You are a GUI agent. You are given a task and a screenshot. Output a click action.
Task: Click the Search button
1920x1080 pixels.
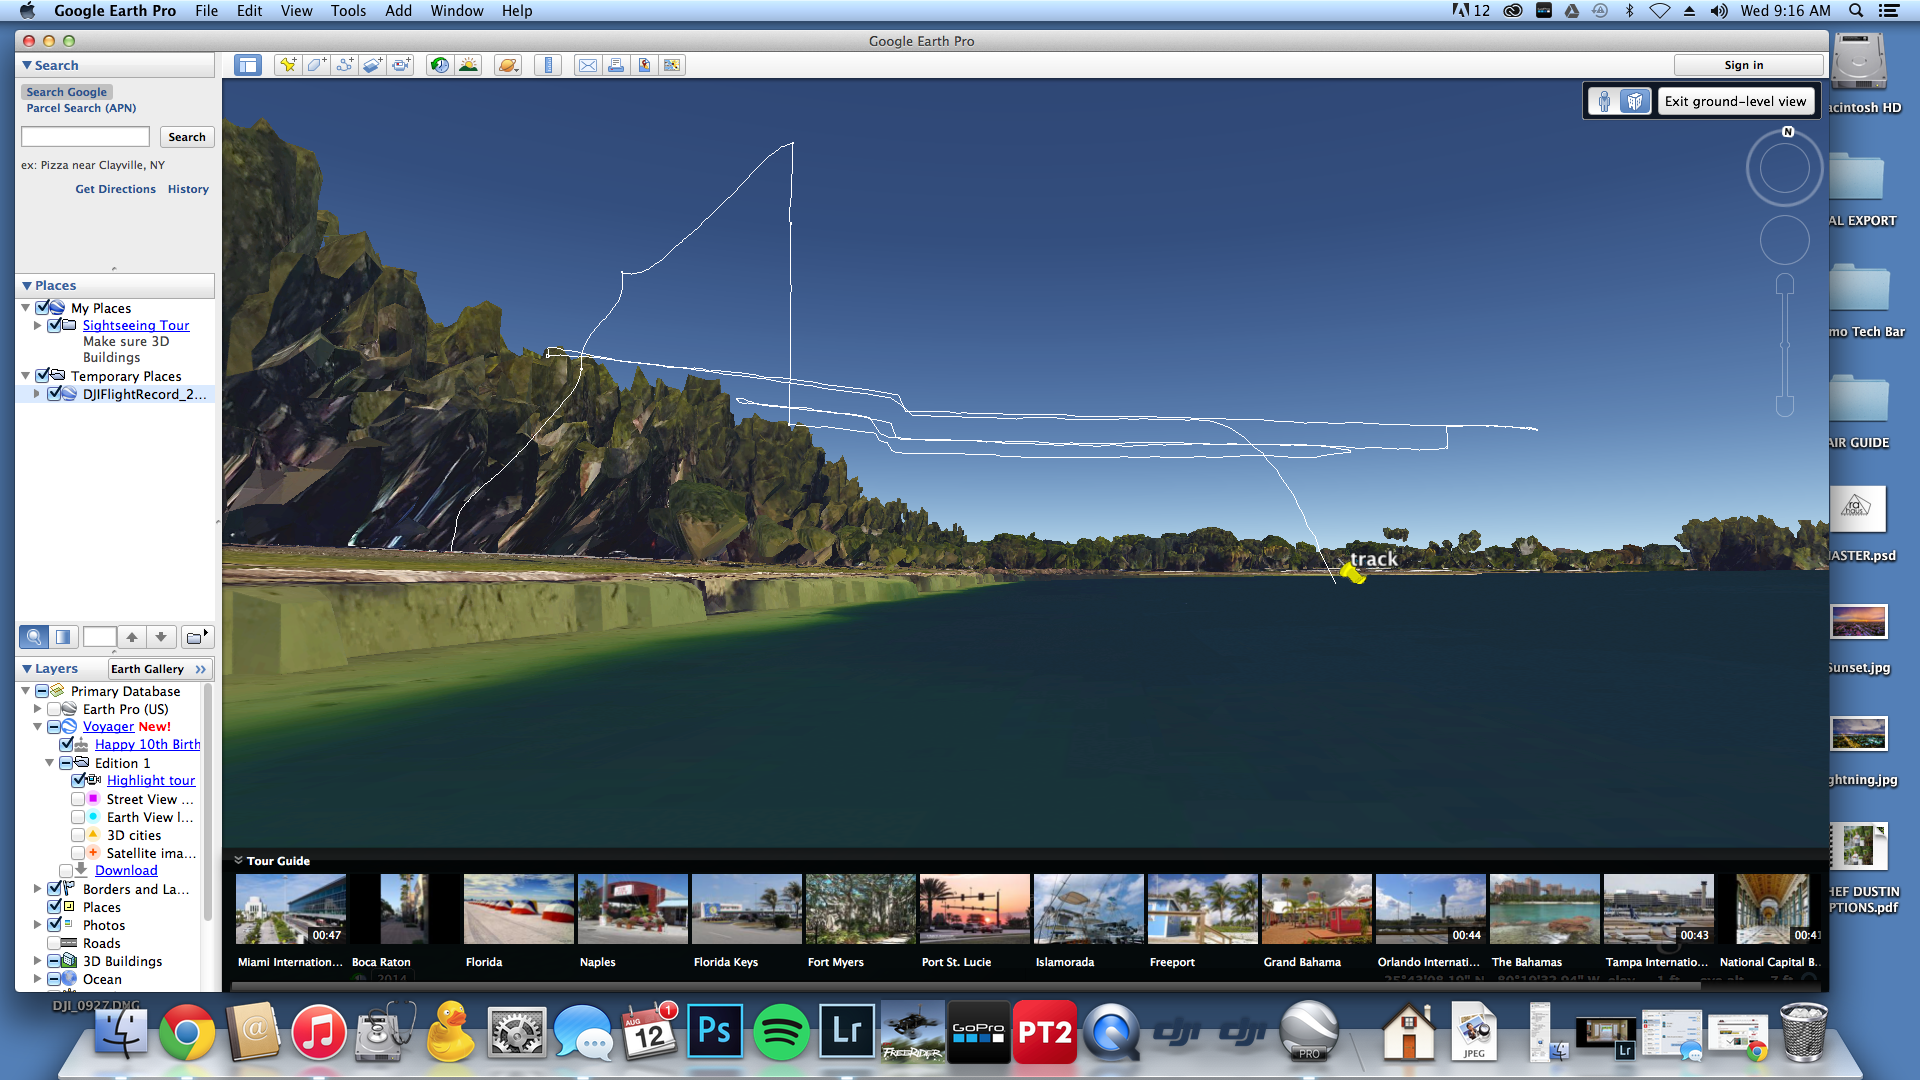coord(185,136)
